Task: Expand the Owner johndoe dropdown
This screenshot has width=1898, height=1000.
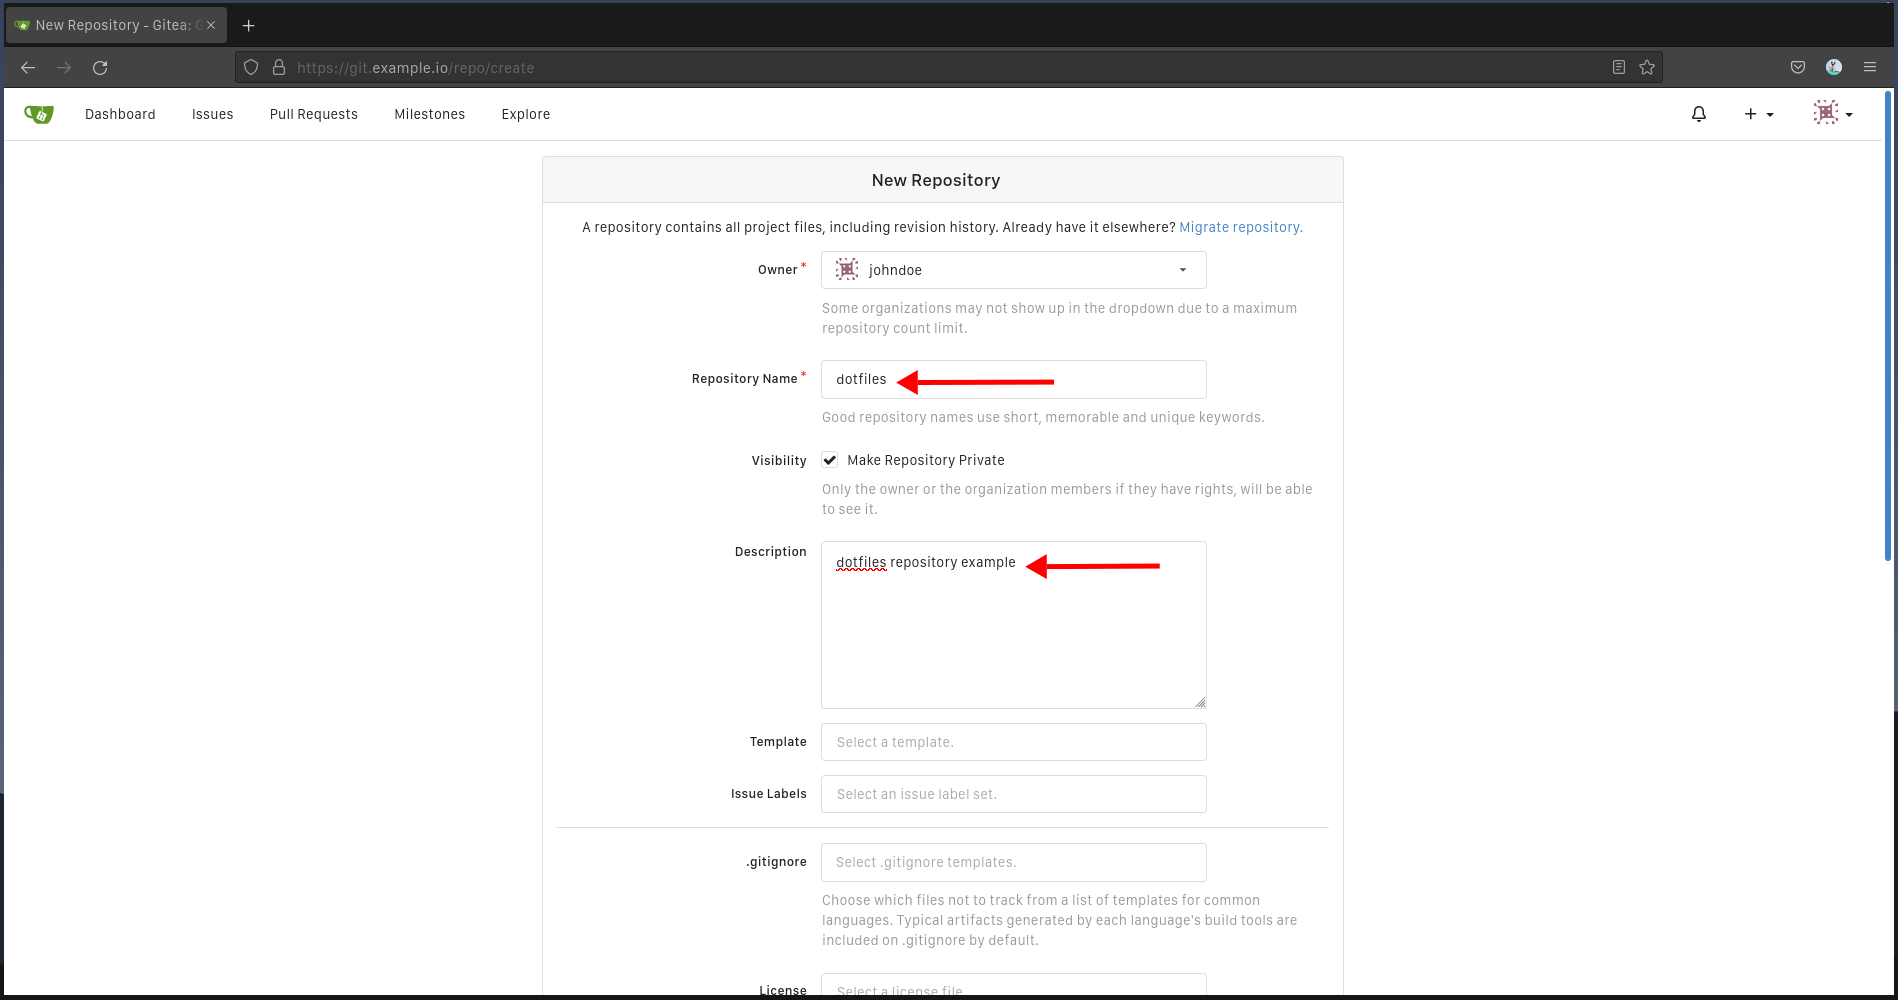Action: [x=1013, y=270]
